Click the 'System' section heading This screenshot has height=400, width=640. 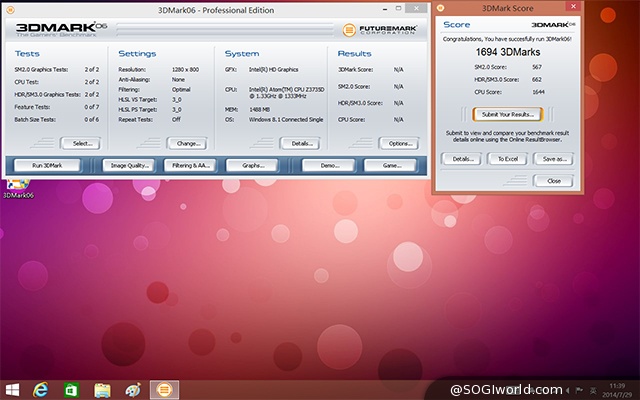point(242,53)
